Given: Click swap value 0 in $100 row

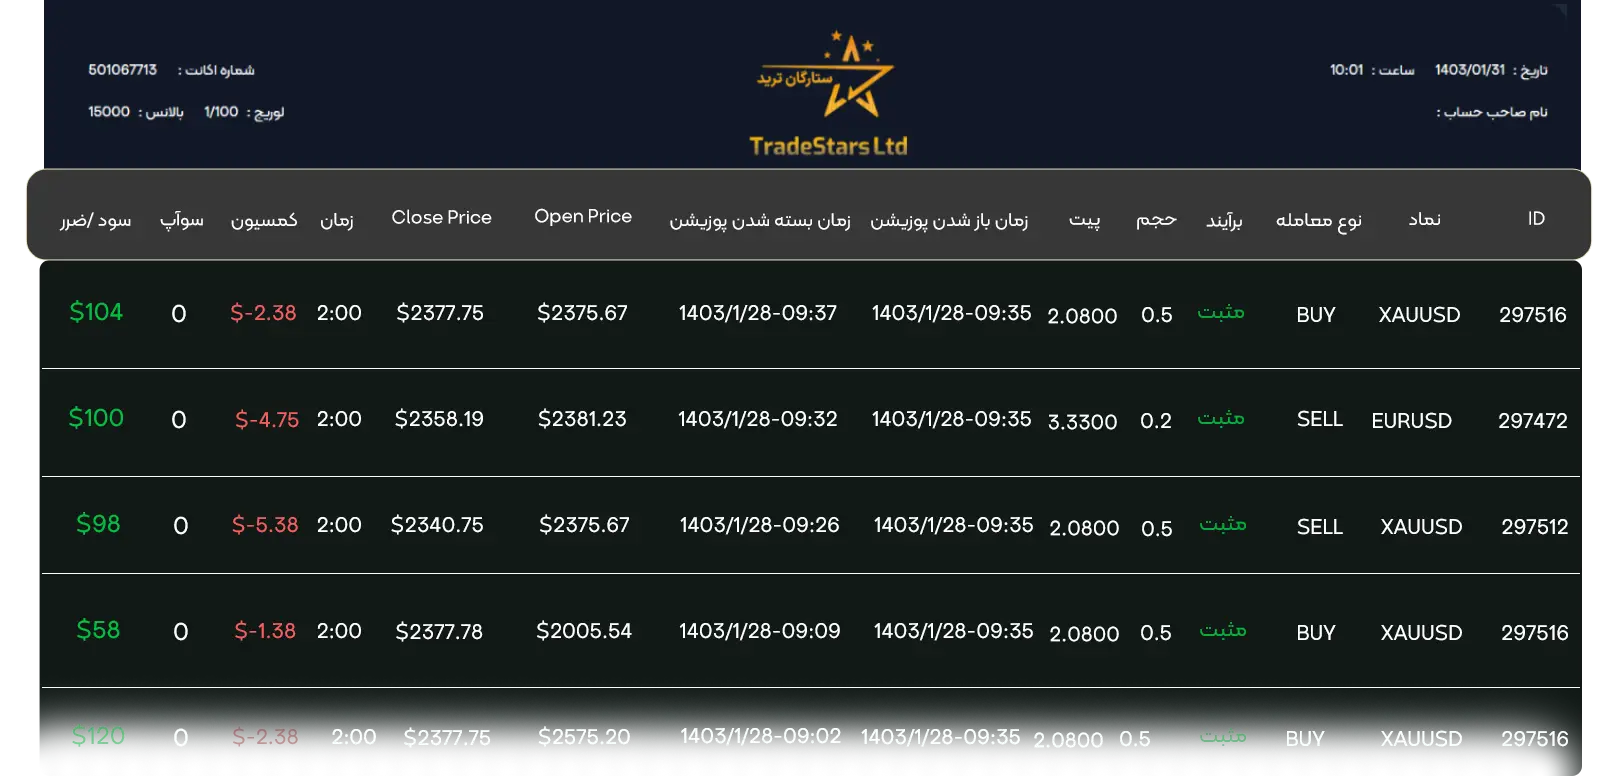Looking at the screenshot, I should [x=179, y=420].
